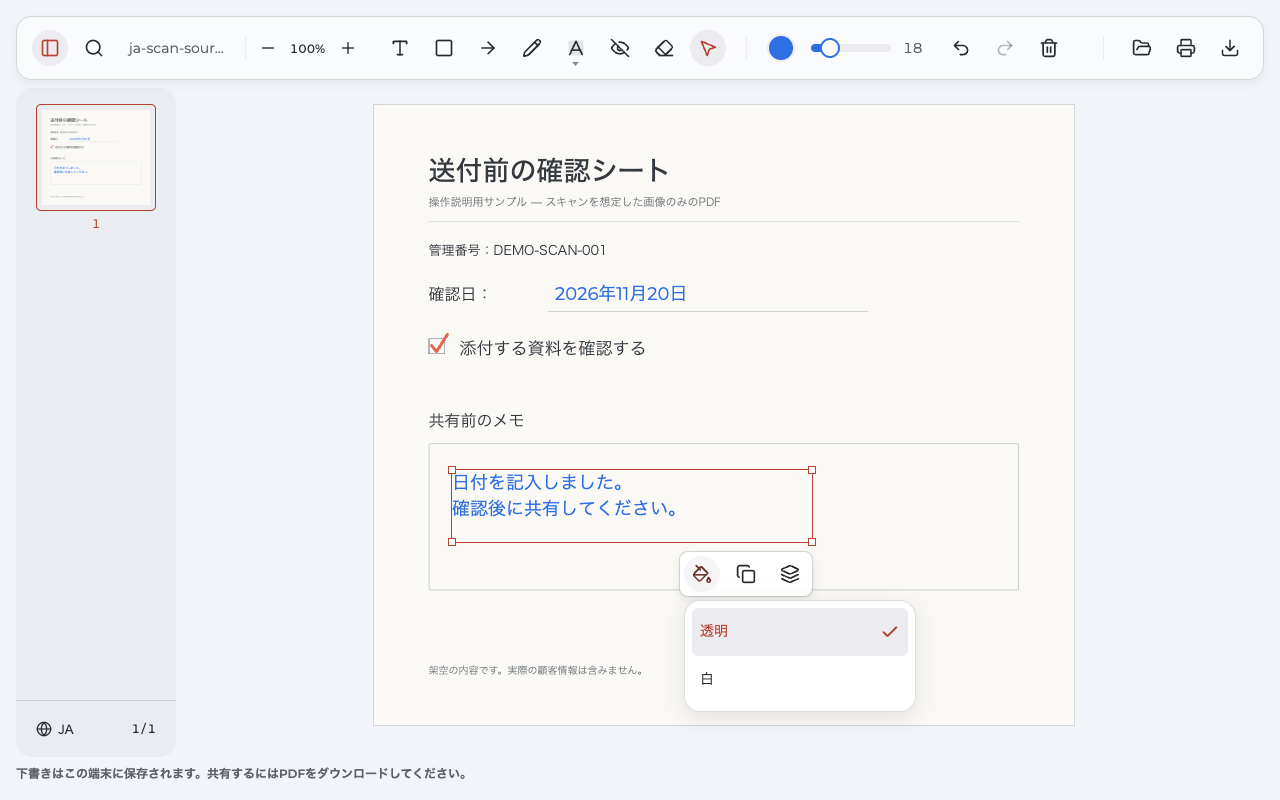Select page 1 thumbnail
The image size is (1280, 800).
(x=96, y=158)
